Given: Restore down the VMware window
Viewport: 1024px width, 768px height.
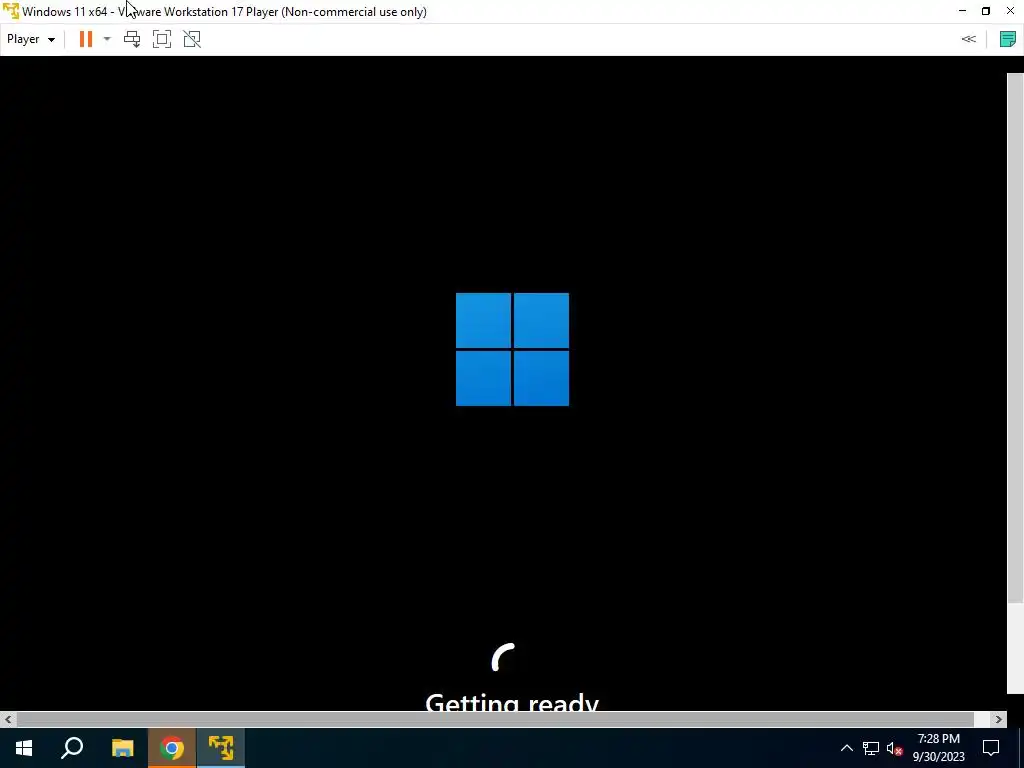Looking at the screenshot, I should (986, 11).
